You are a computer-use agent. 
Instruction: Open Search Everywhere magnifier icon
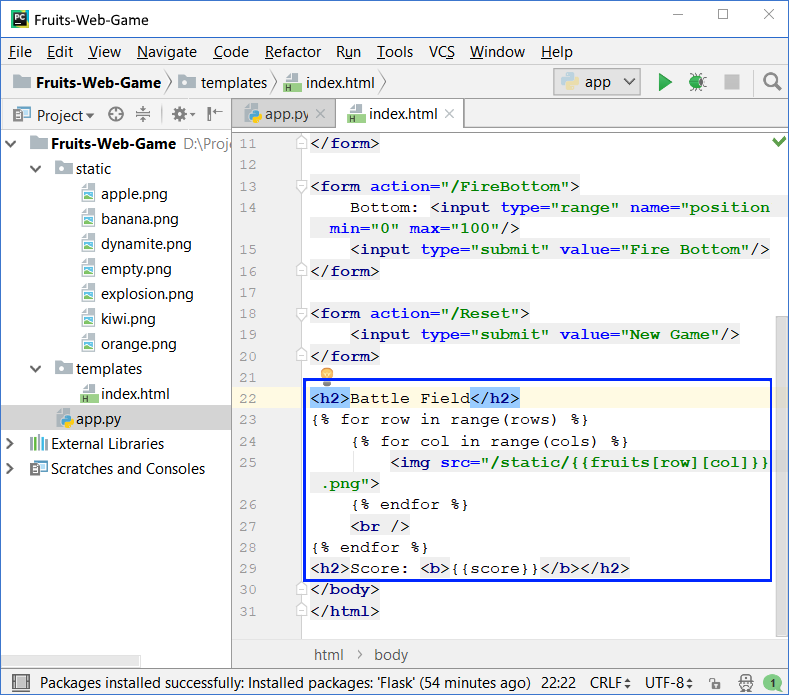point(772,82)
